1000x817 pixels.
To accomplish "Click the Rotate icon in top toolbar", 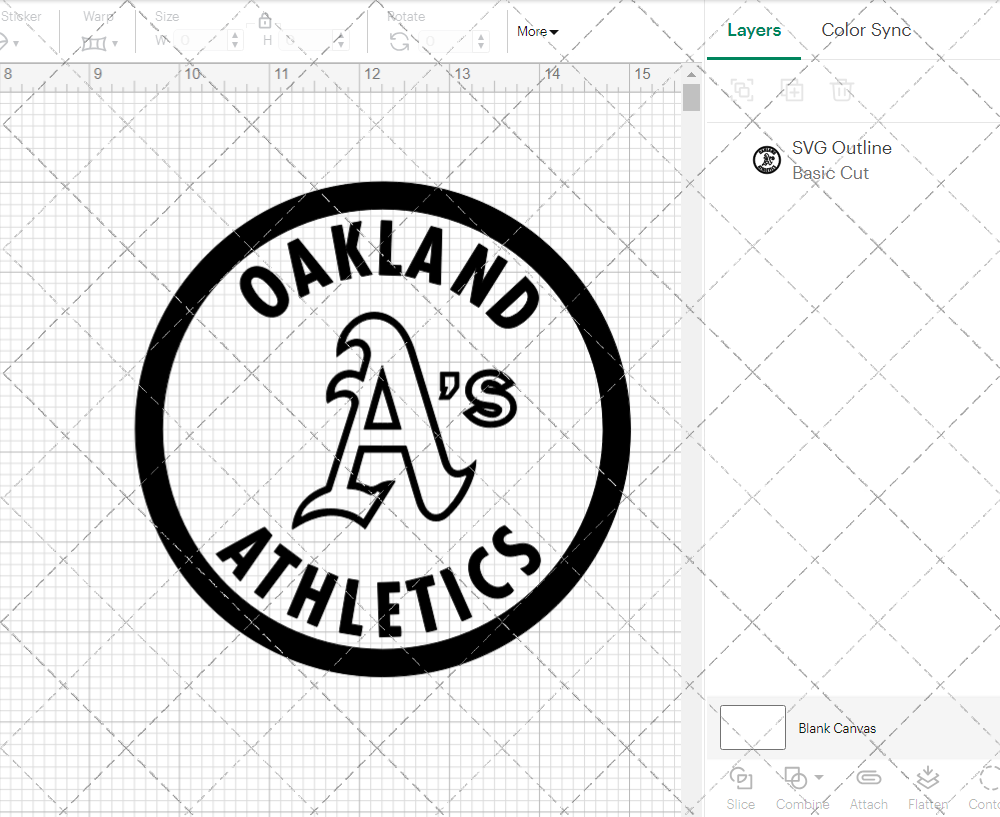I will (x=399, y=41).
